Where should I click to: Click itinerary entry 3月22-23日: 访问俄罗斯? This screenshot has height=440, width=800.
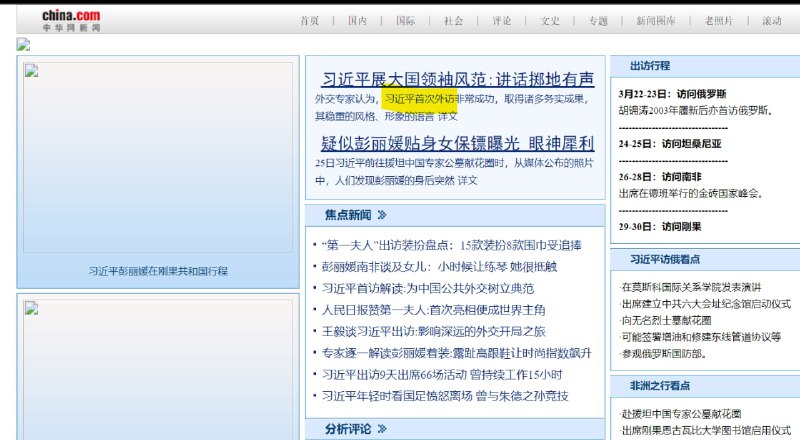click(x=672, y=94)
